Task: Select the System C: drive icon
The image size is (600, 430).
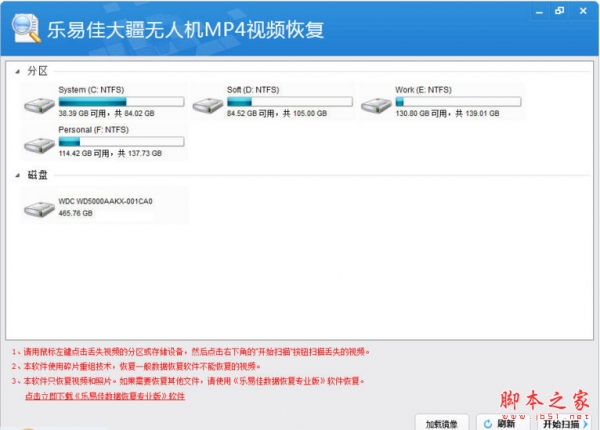Action: coord(39,105)
